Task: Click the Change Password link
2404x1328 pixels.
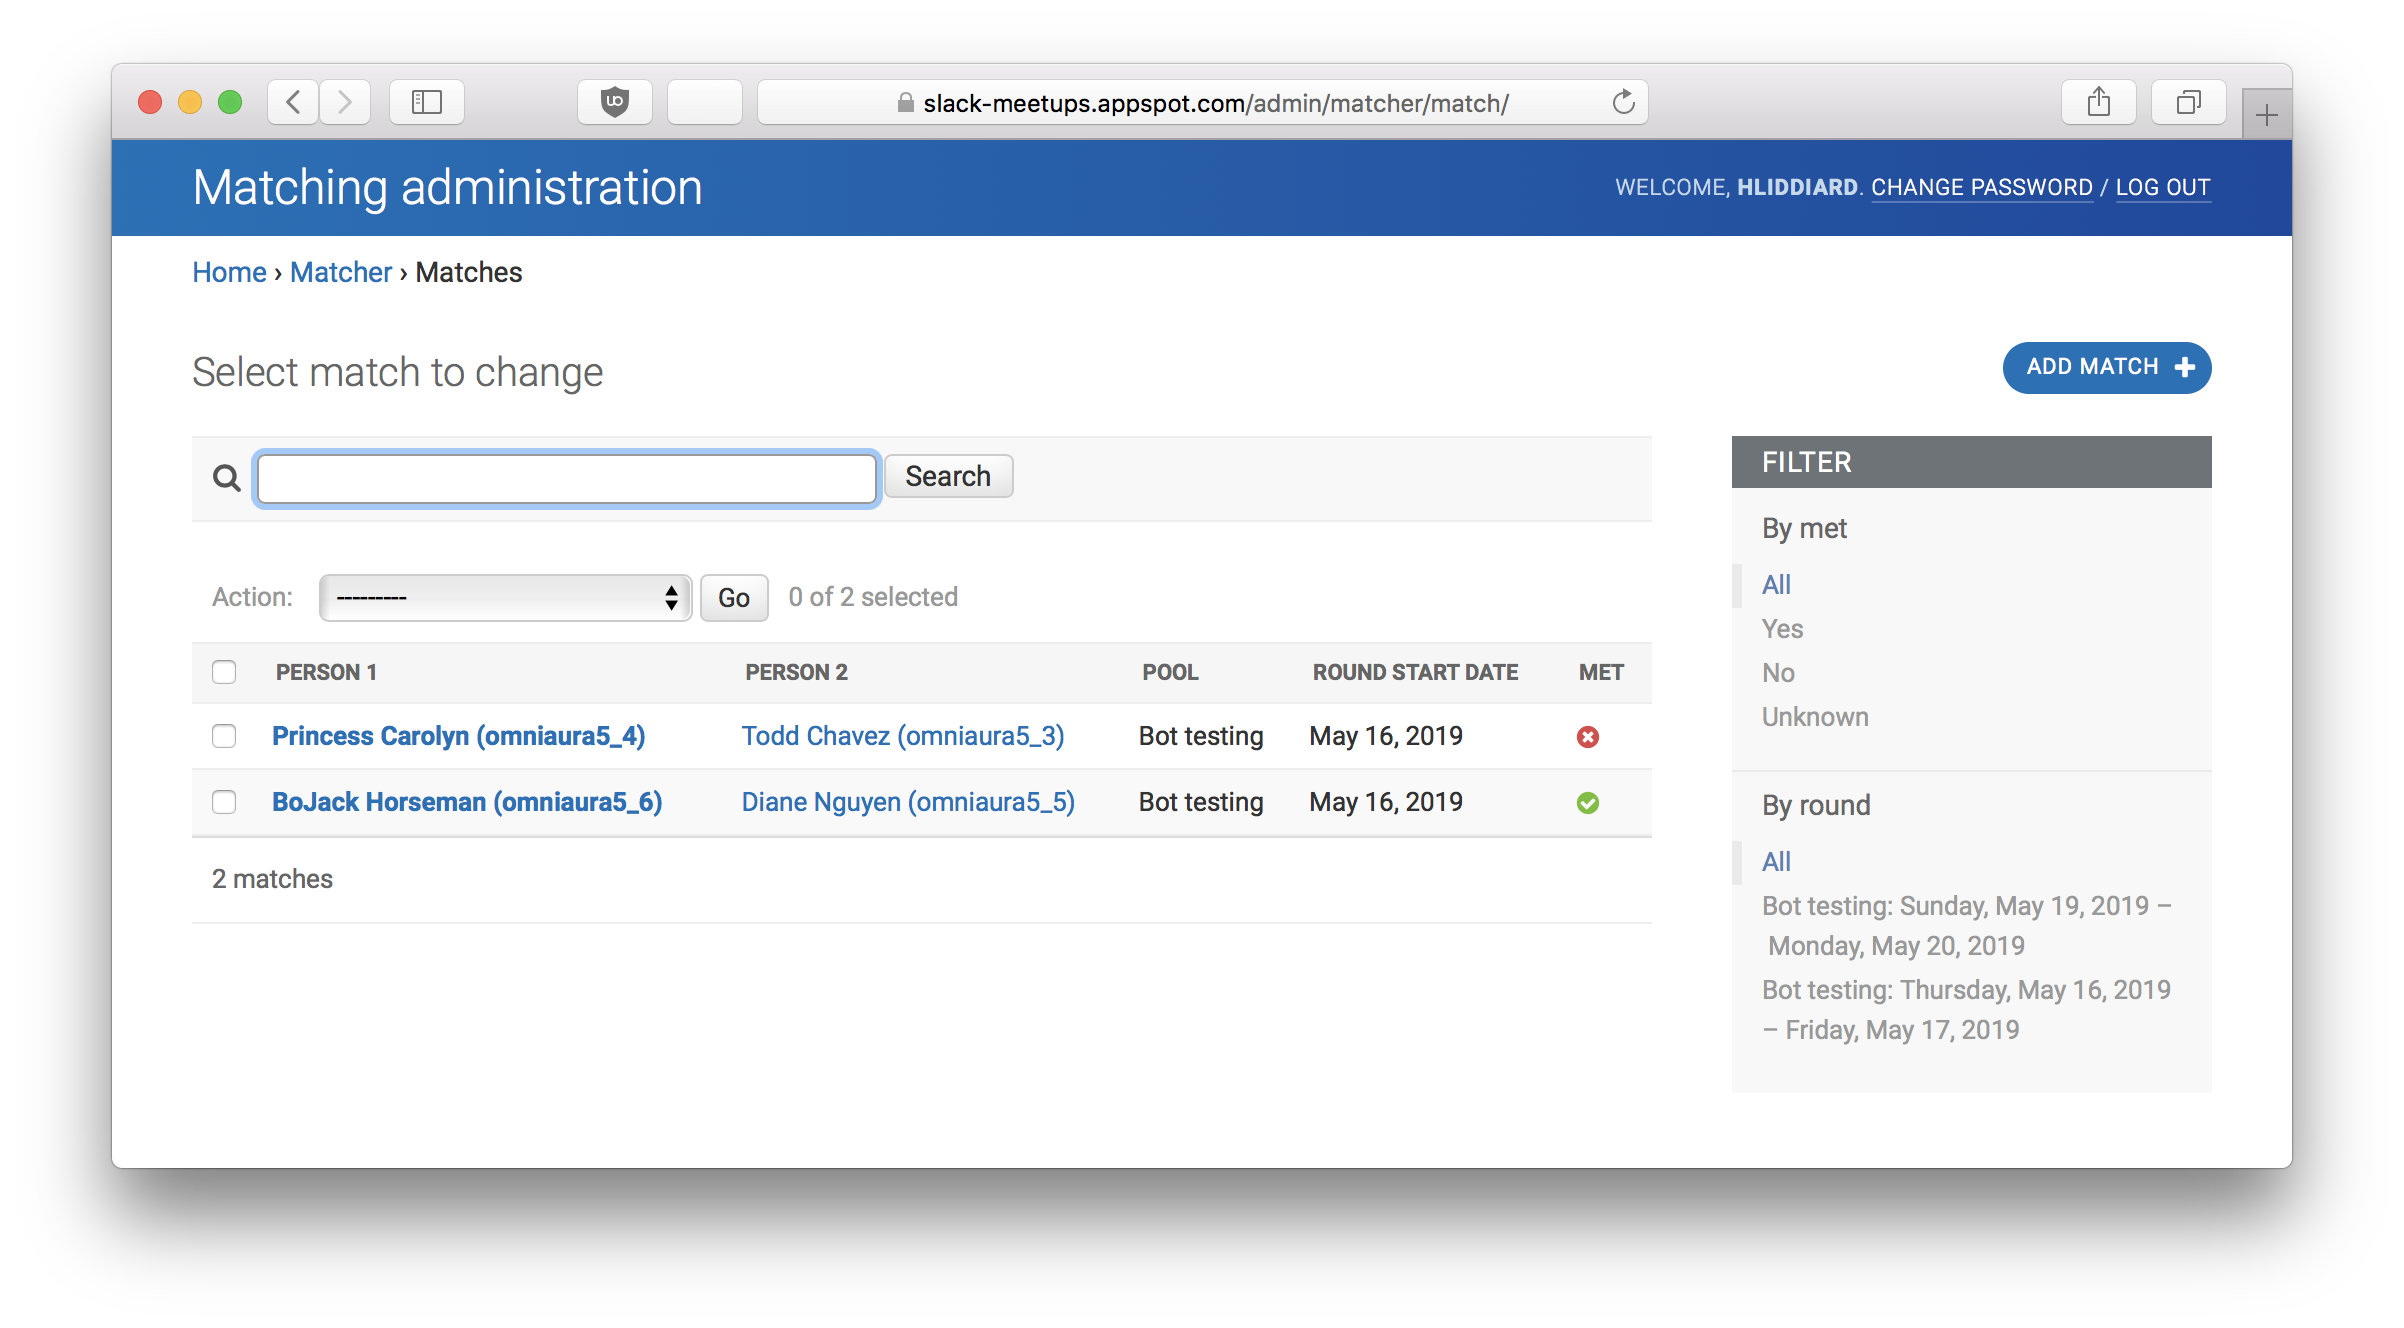Action: click(x=1981, y=187)
